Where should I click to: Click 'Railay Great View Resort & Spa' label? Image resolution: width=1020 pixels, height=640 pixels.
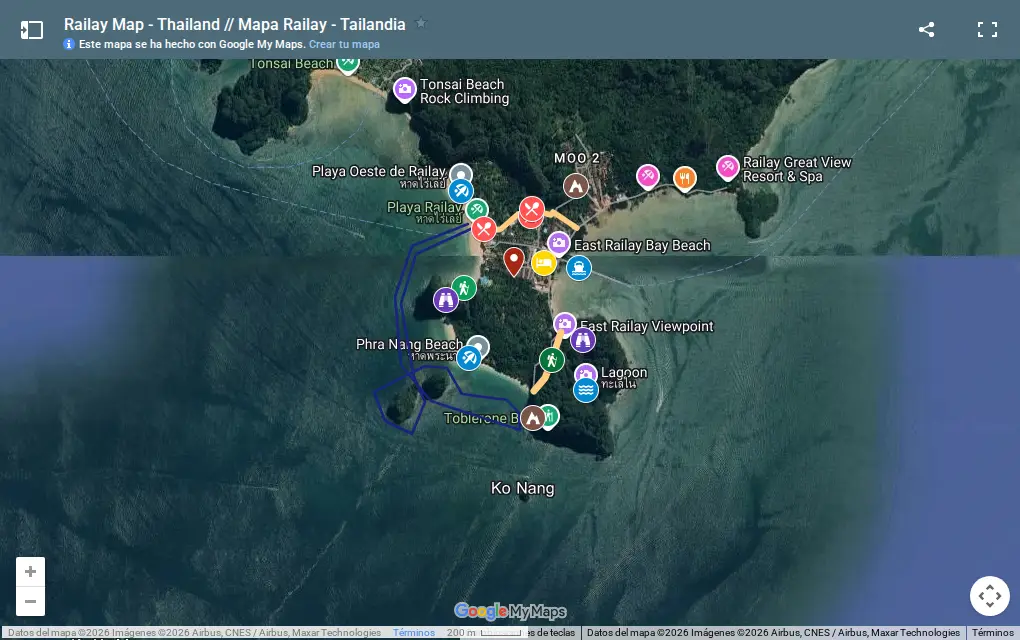pyautogui.click(x=797, y=170)
